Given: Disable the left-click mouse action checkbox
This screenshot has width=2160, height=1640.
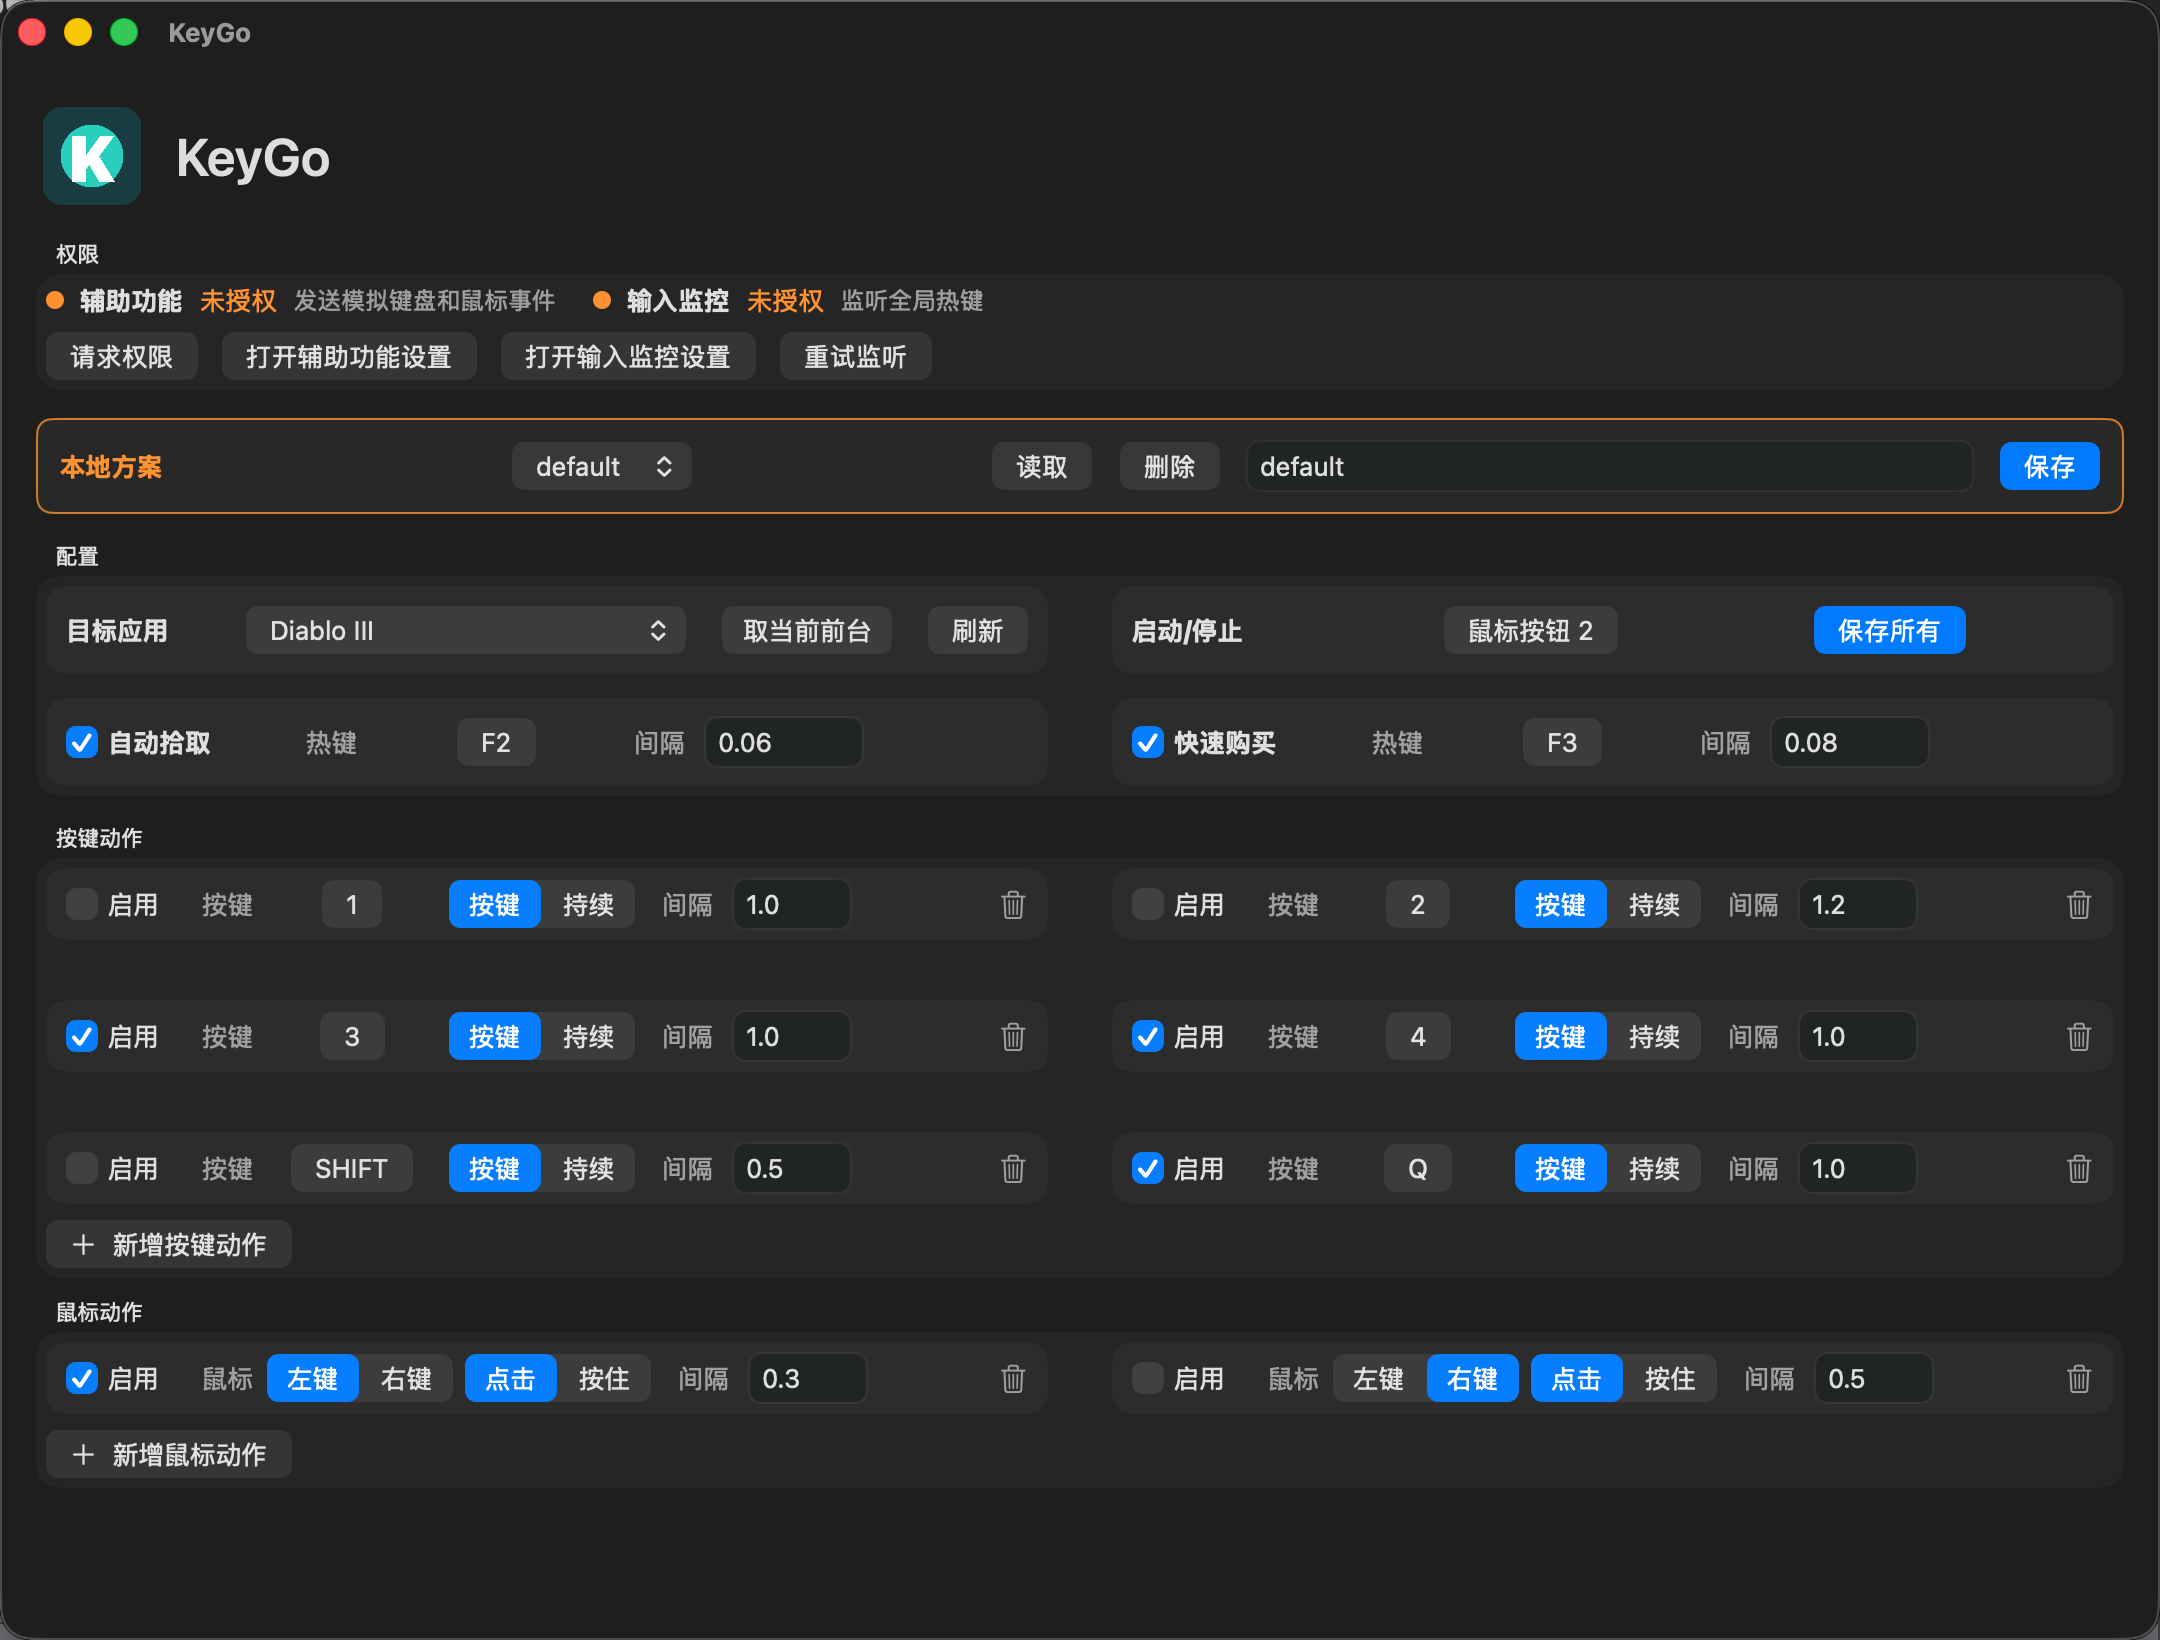Looking at the screenshot, I should 82,1379.
